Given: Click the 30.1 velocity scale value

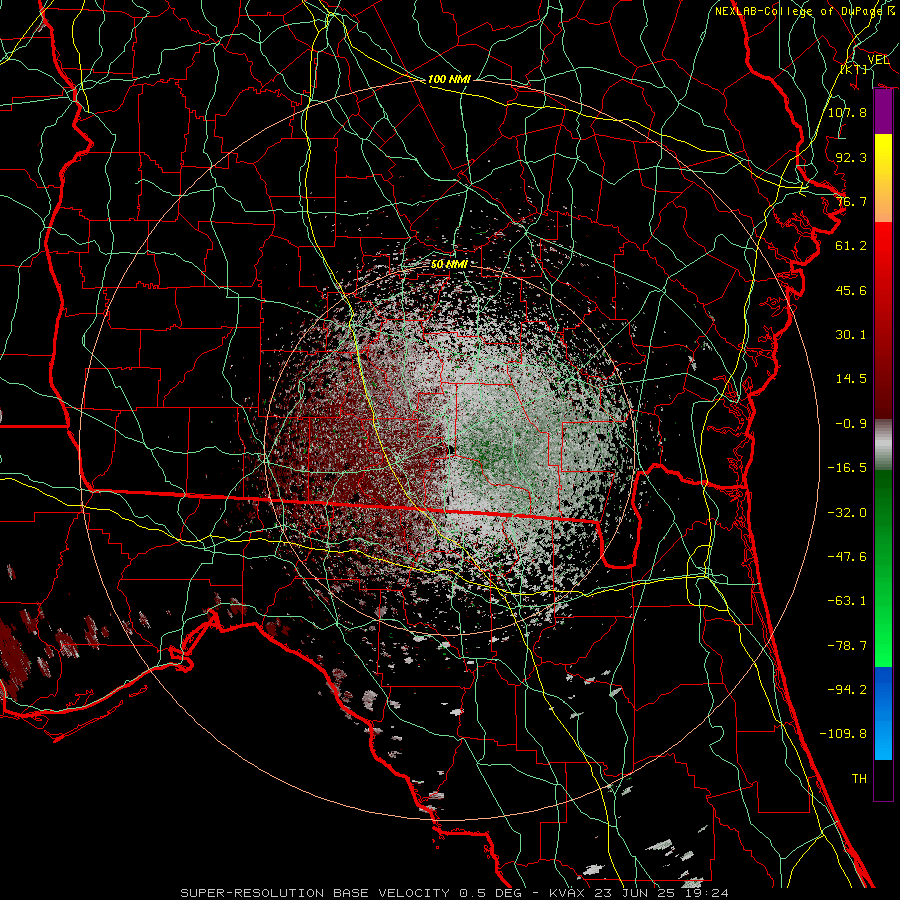Looking at the screenshot, I should tap(851, 335).
